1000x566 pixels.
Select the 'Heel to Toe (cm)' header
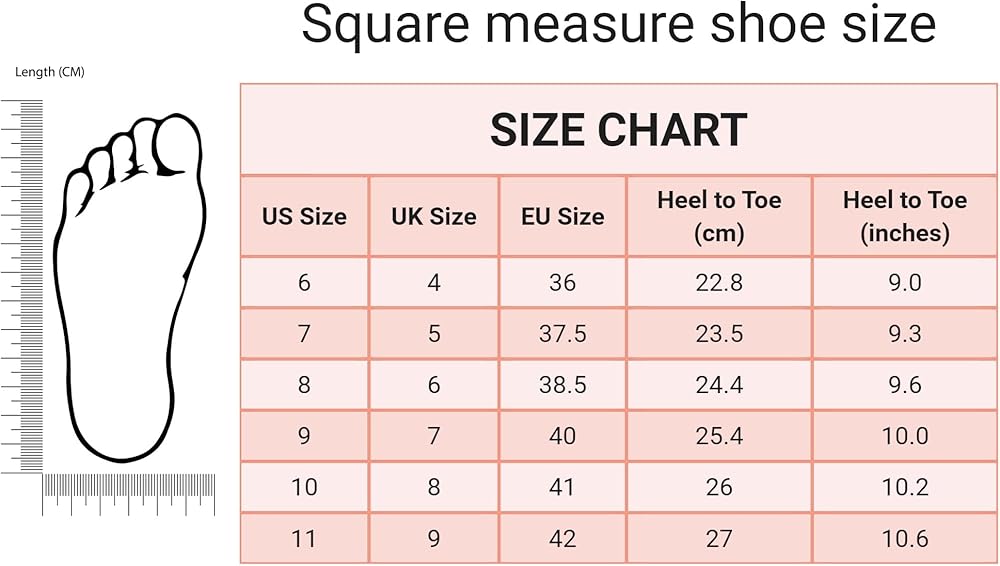coord(719,216)
